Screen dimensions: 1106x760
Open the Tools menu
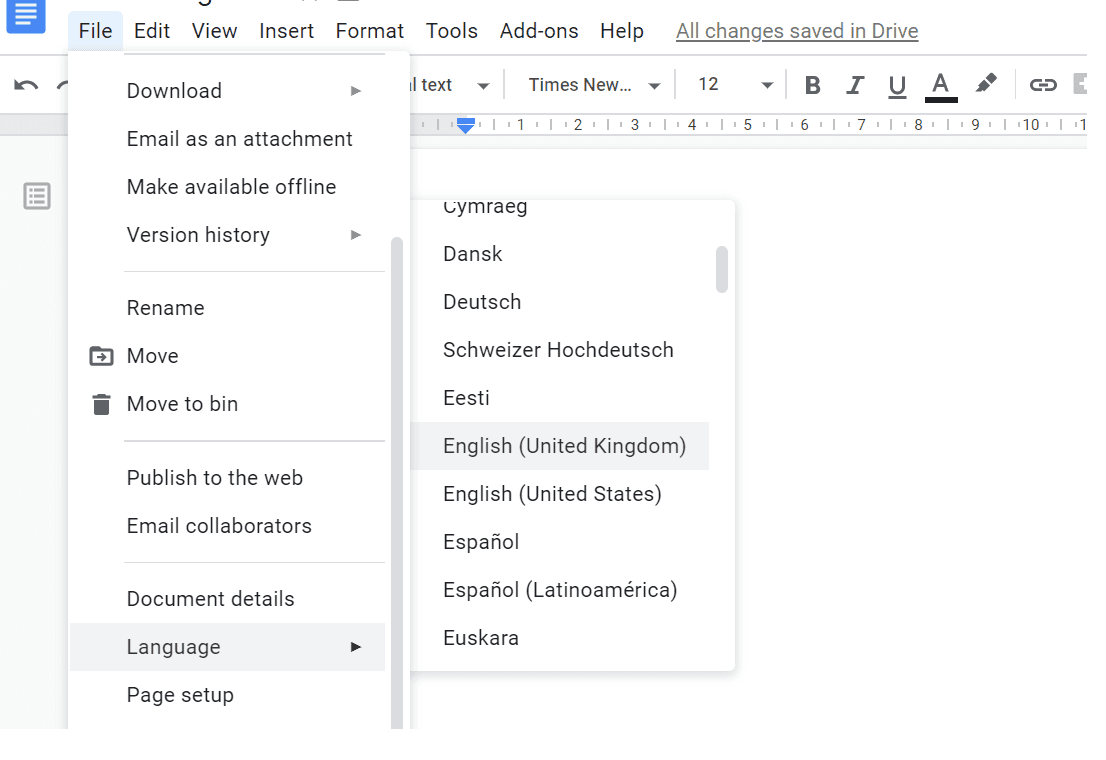(451, 31)
